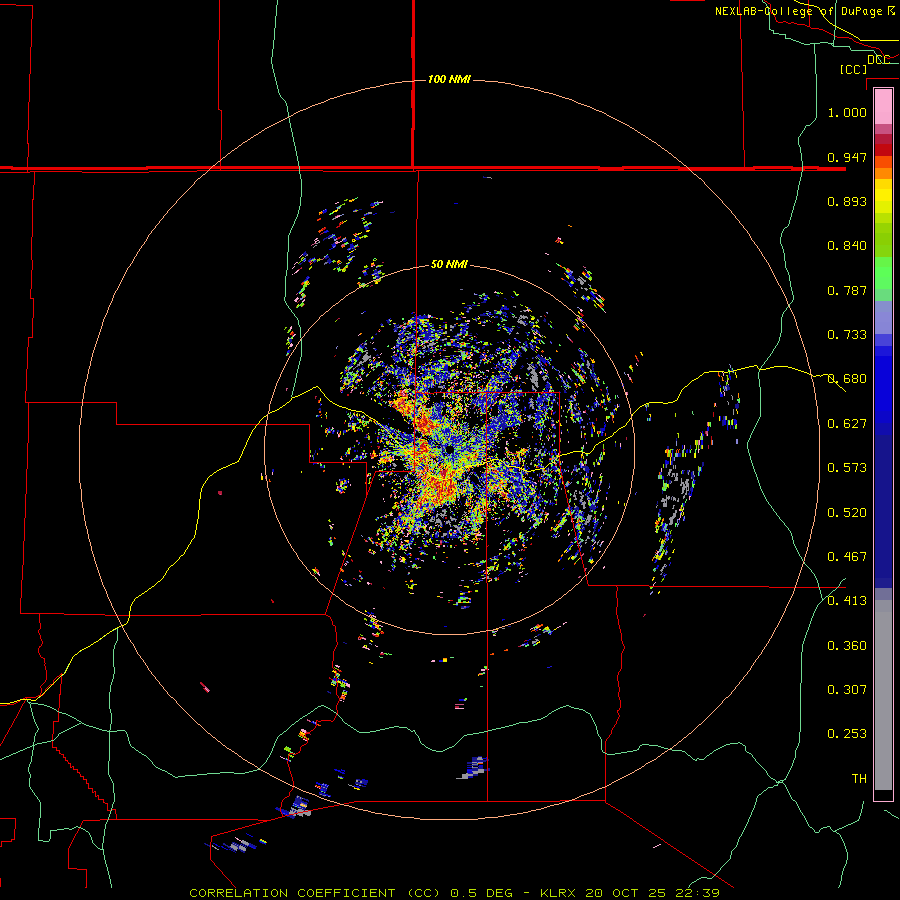Click the 20 OCT 25 date in the caption
900x900 pixels.
click(x=626, y=893)
